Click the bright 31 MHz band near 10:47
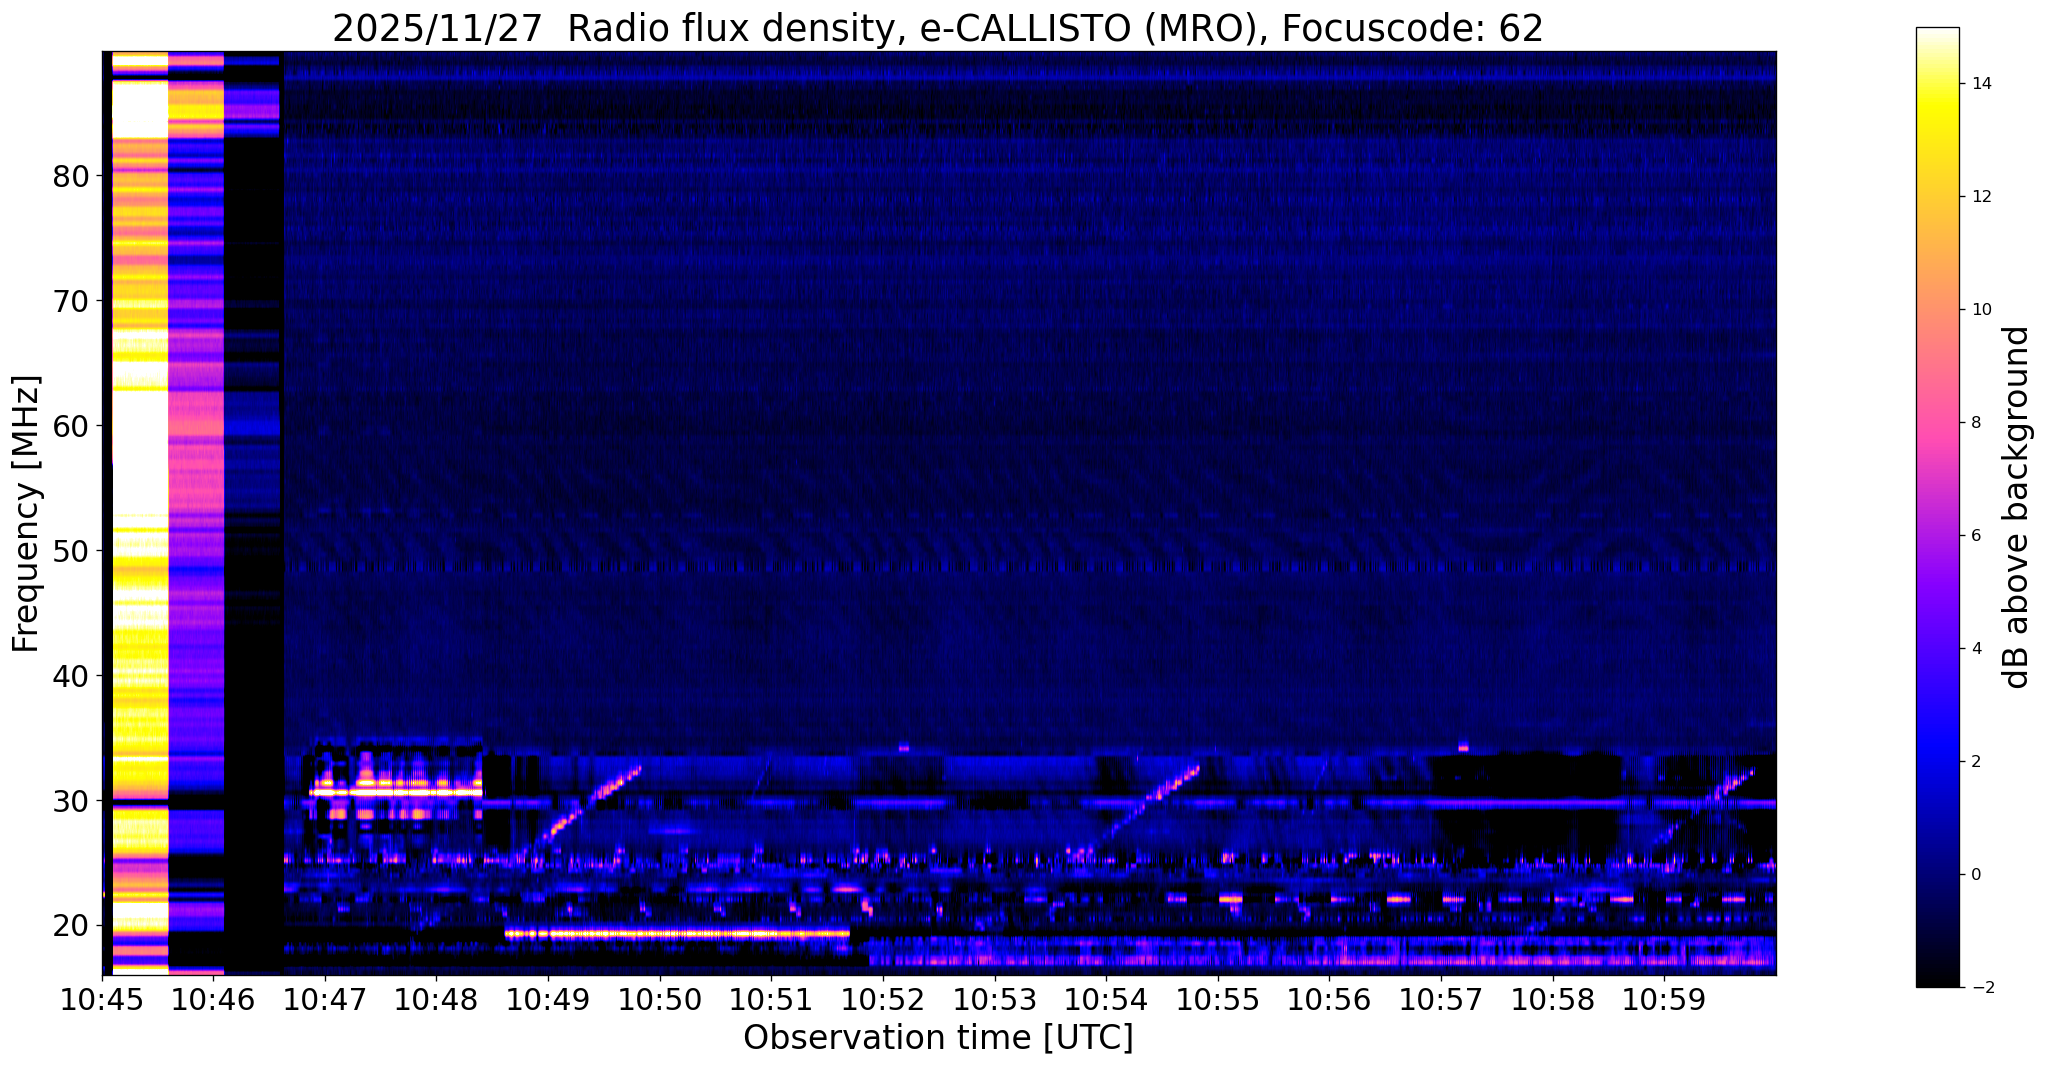Viewport: 2047px width, 1067px height. [396, 792]
